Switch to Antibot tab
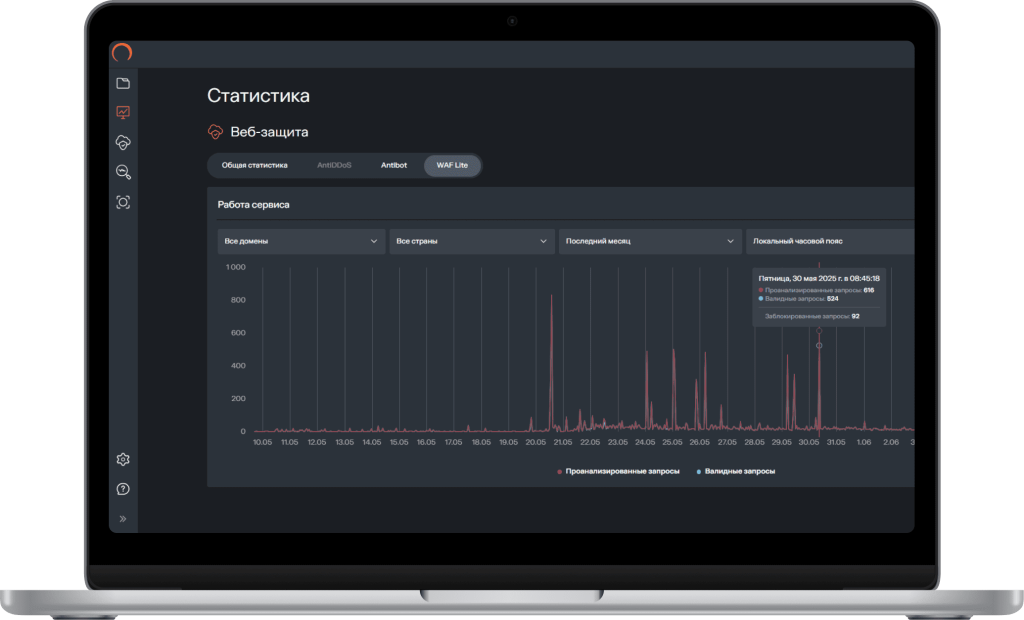This screenshot has width=1024, height=620. 394,165
